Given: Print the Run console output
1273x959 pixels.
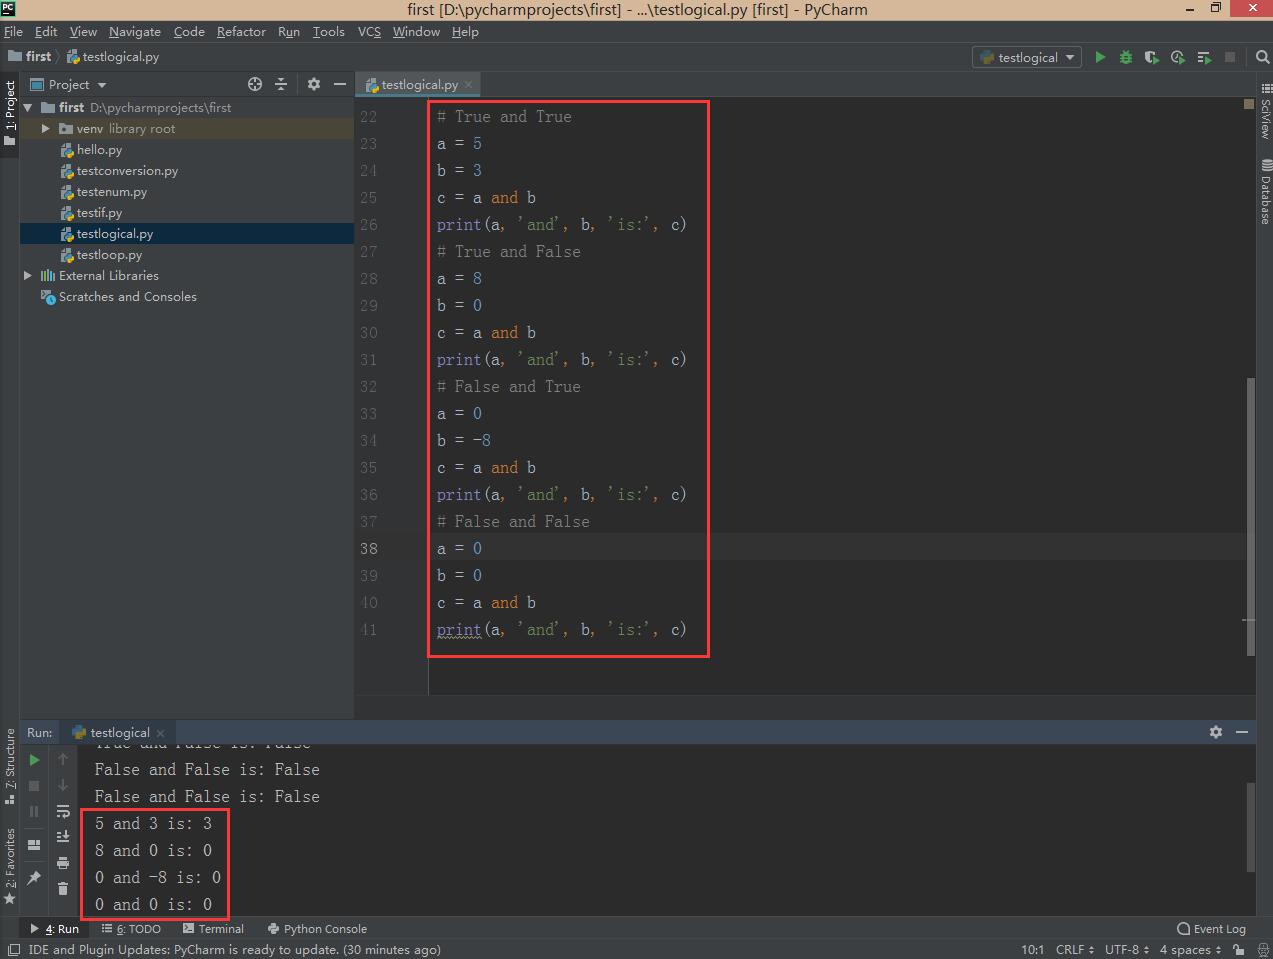Looking at the screenshot, I should [63, 863].
